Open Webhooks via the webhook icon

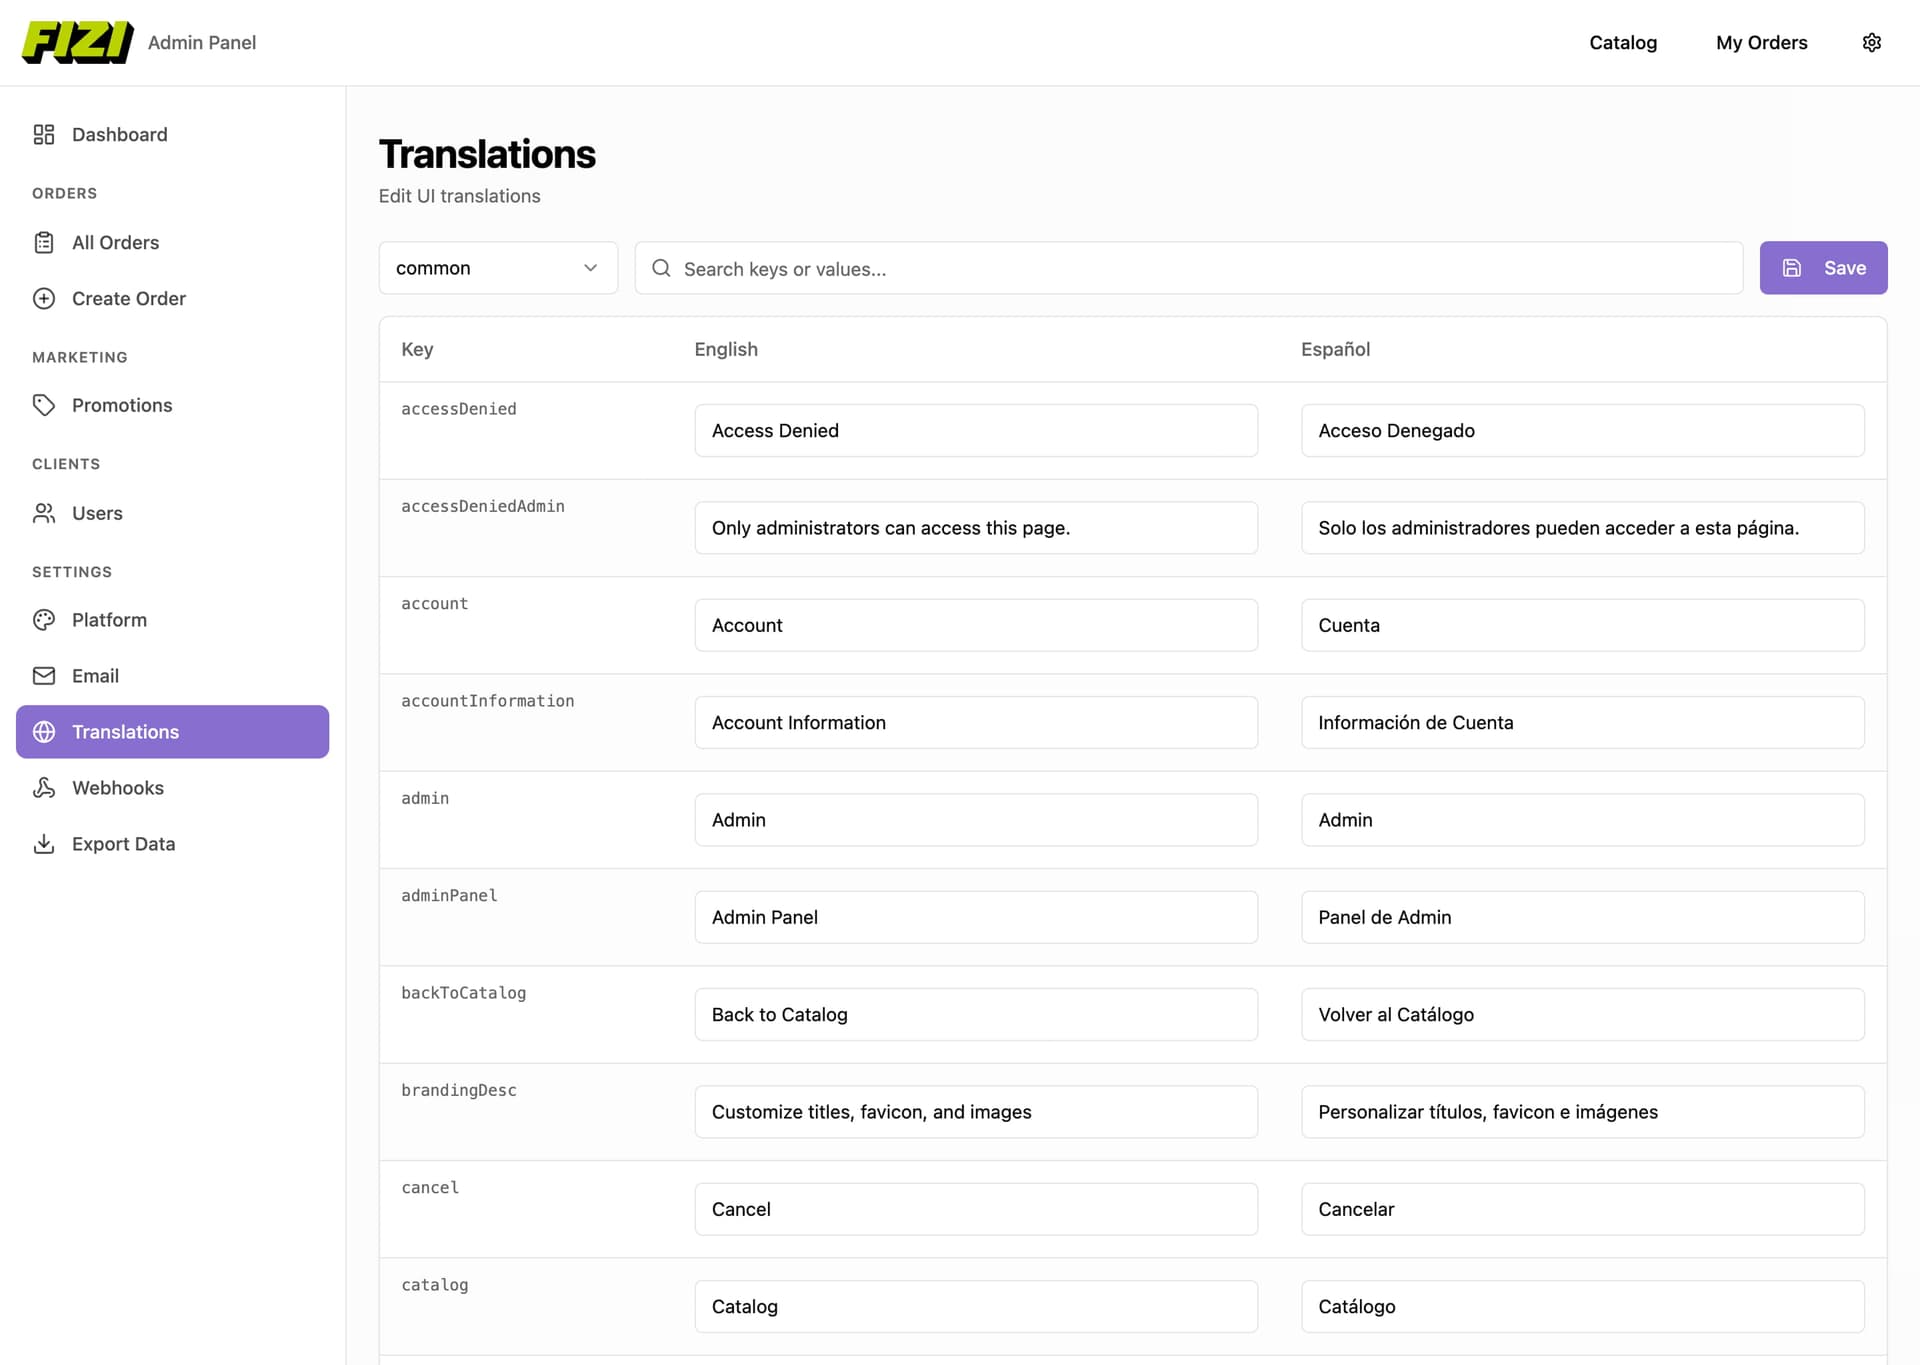44,788
